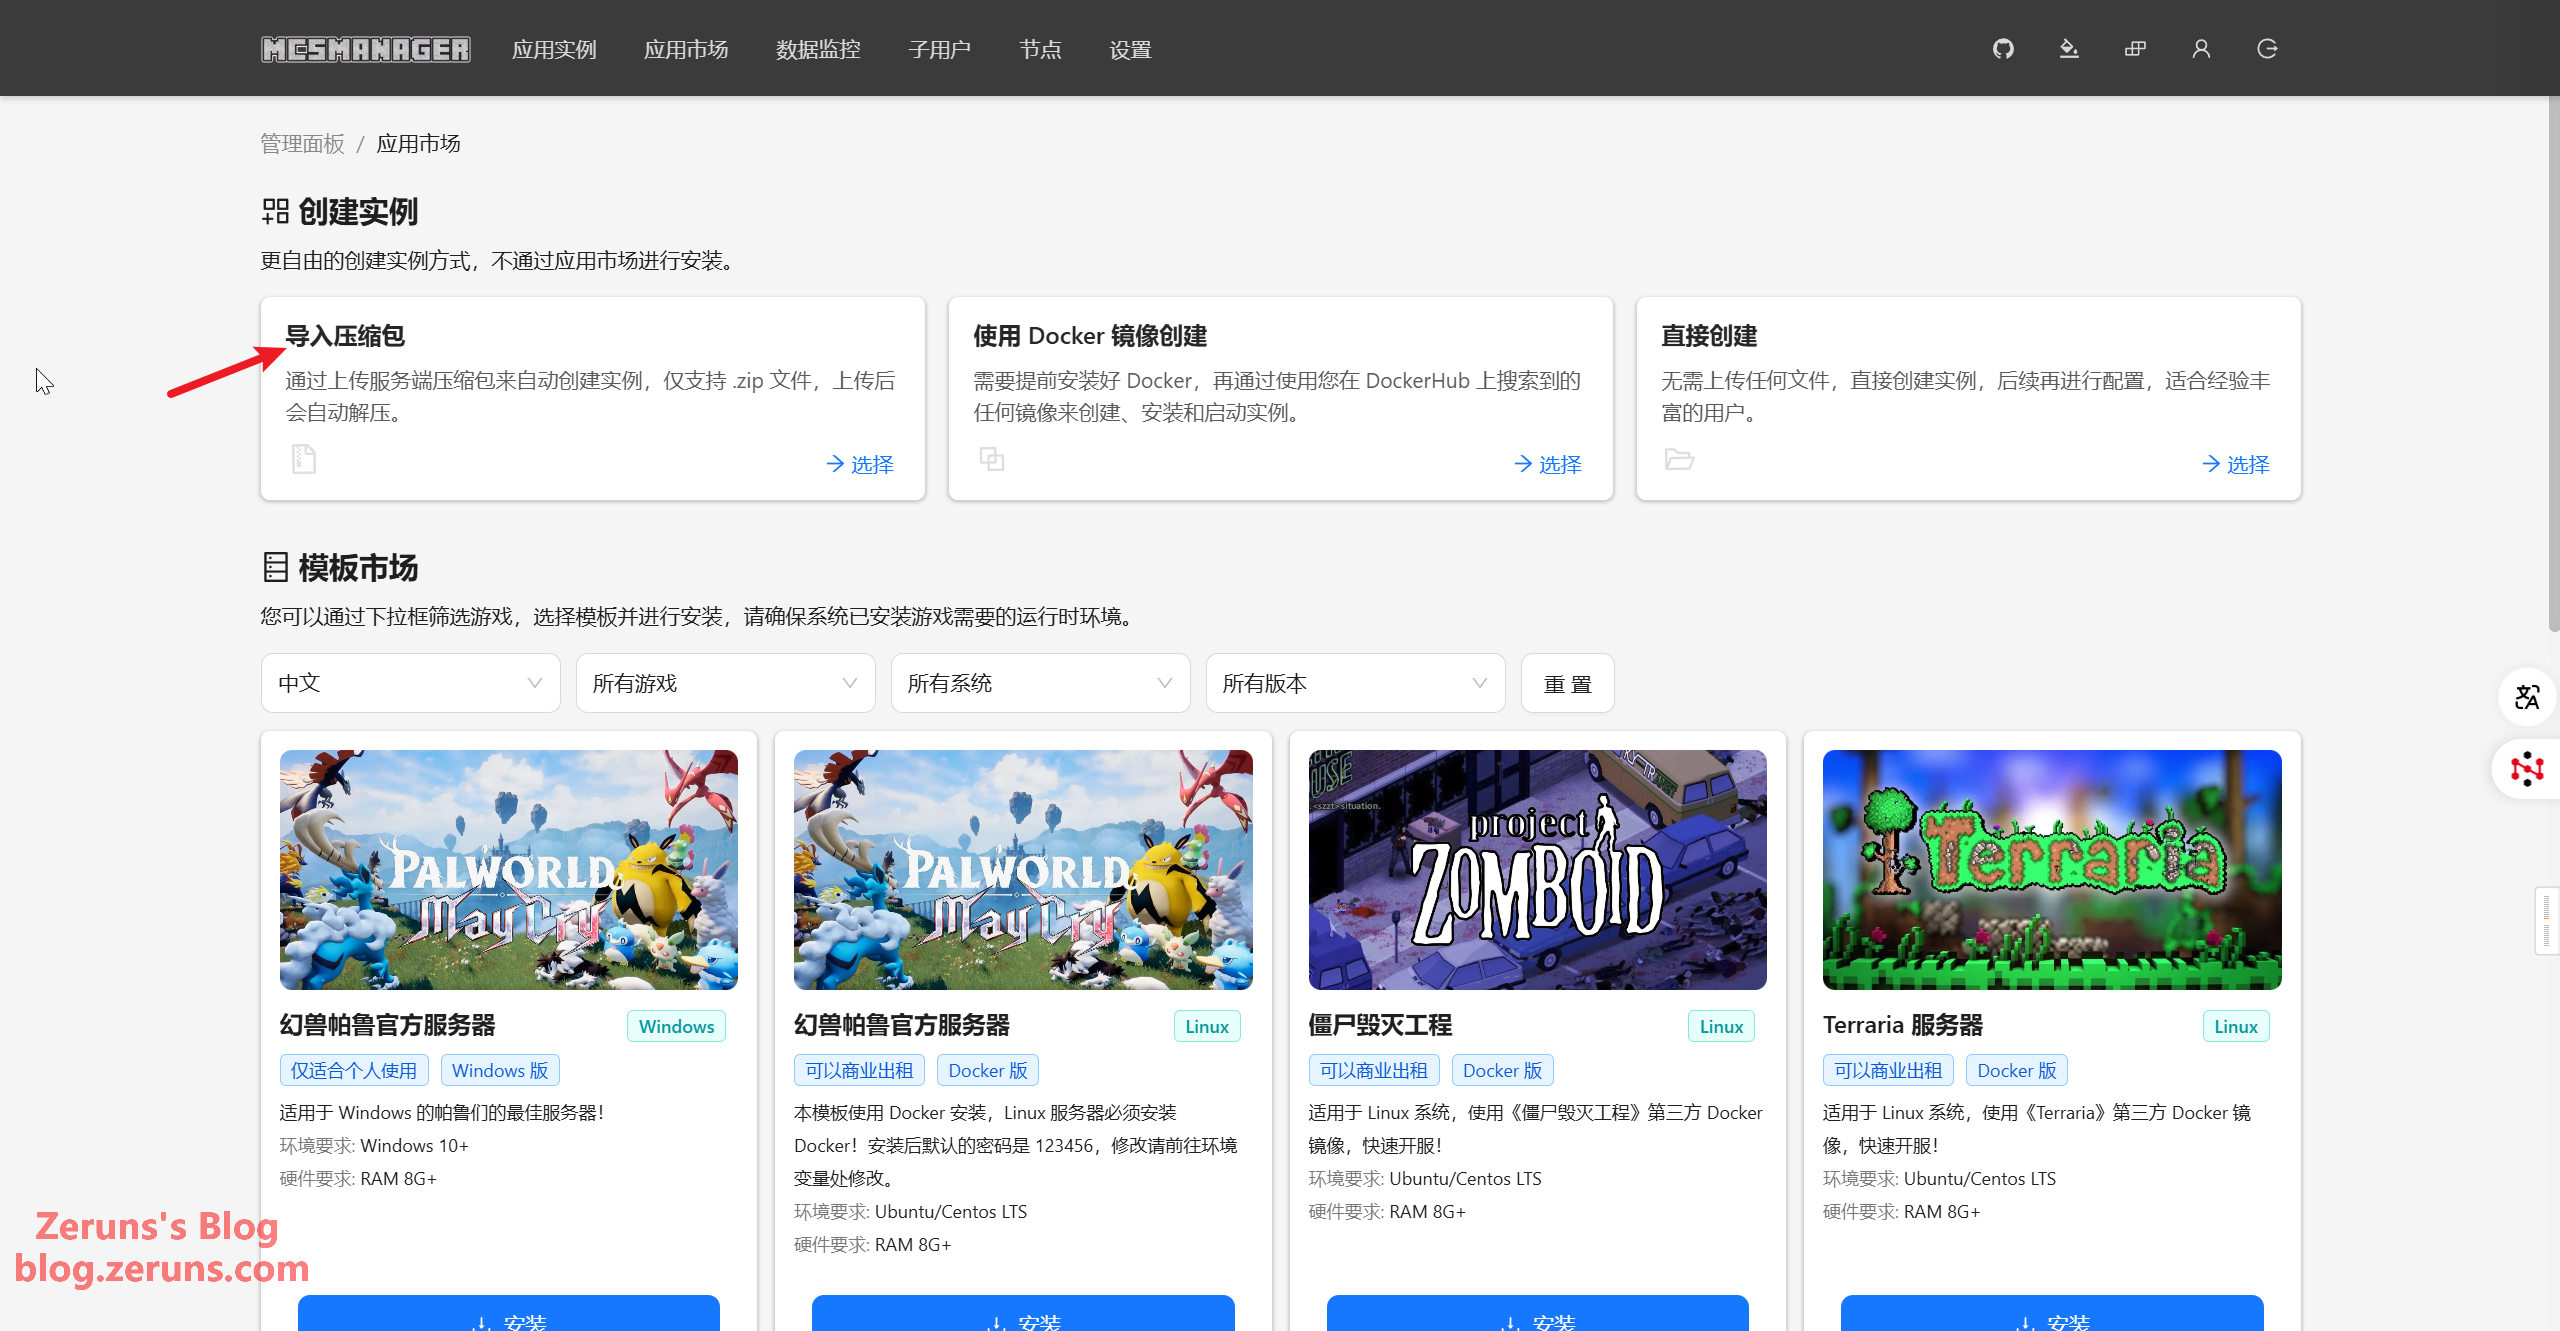Click the Terraria 服务器 title text
Viewport: 2560px width, 1331px height.
point(1903,1025)
